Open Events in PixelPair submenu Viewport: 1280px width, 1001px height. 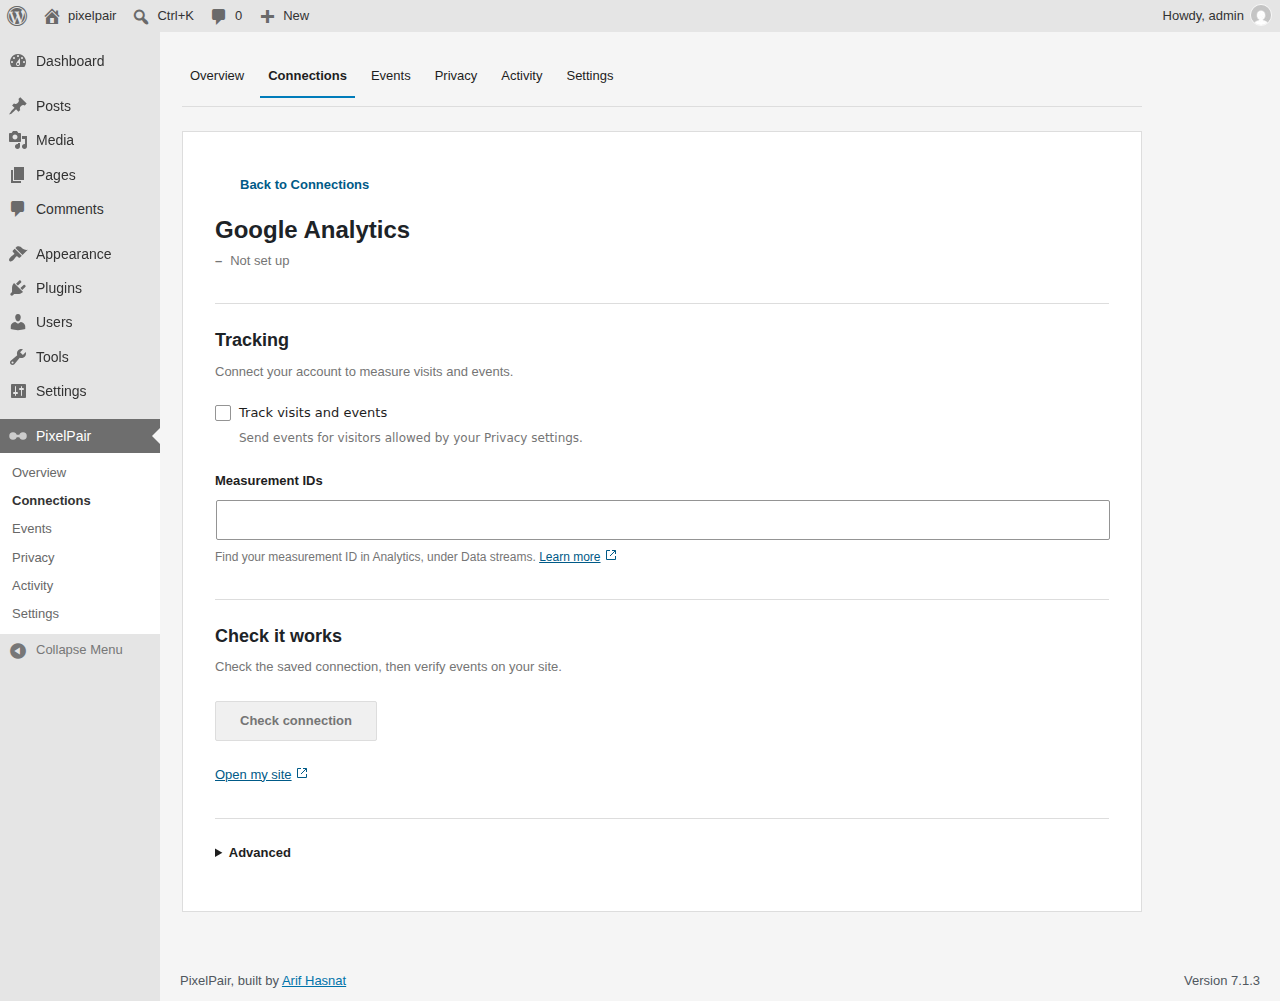point(32,529)
